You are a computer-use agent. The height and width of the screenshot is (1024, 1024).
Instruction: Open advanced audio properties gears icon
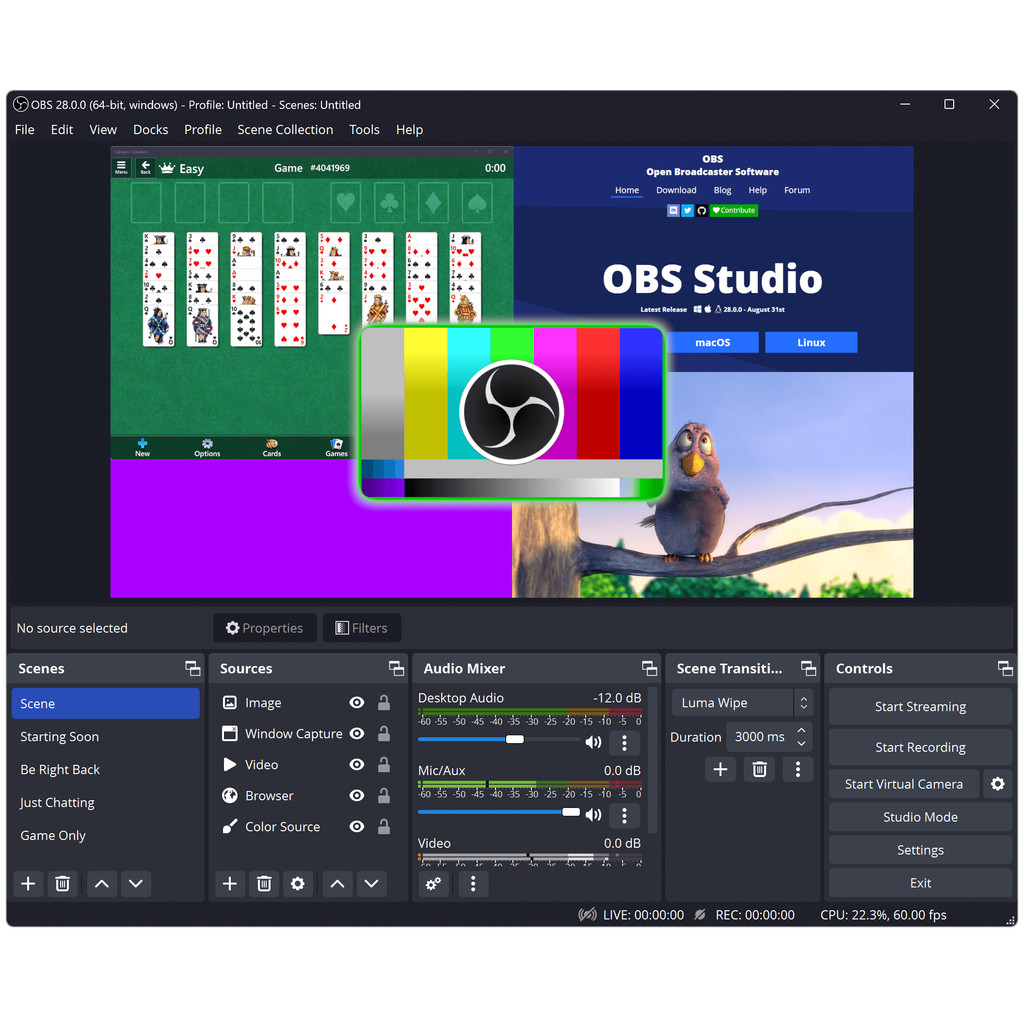[434, 884]
